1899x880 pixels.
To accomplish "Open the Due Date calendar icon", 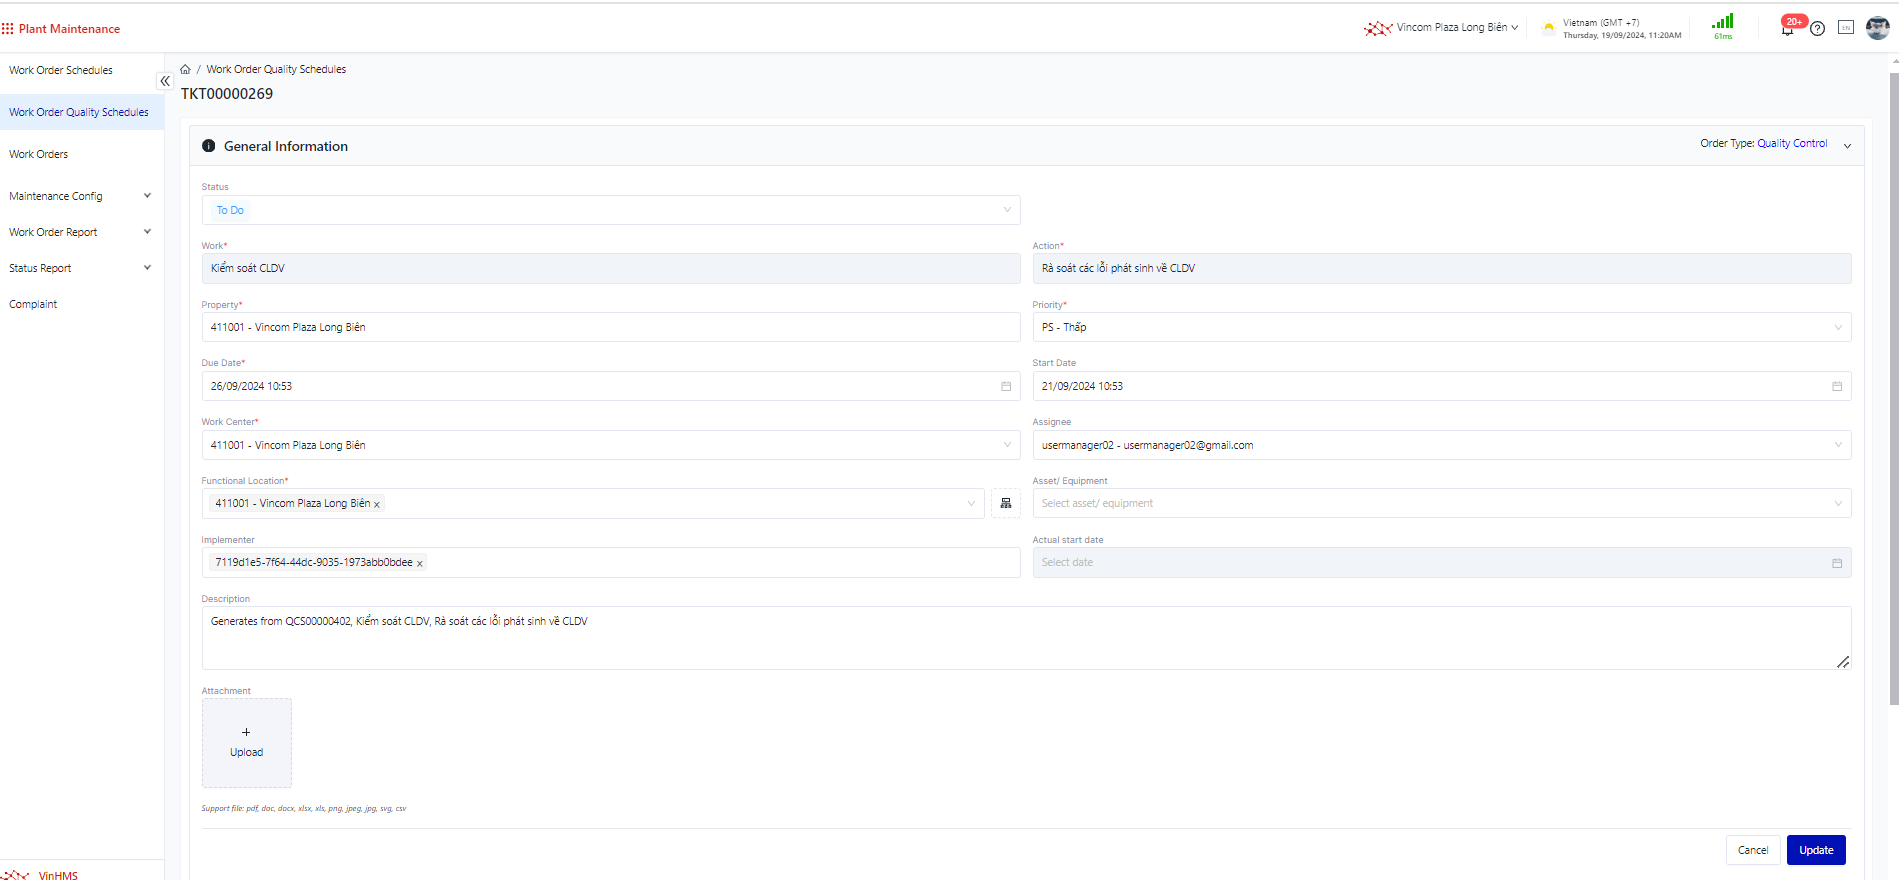I will pos(1006,387).
